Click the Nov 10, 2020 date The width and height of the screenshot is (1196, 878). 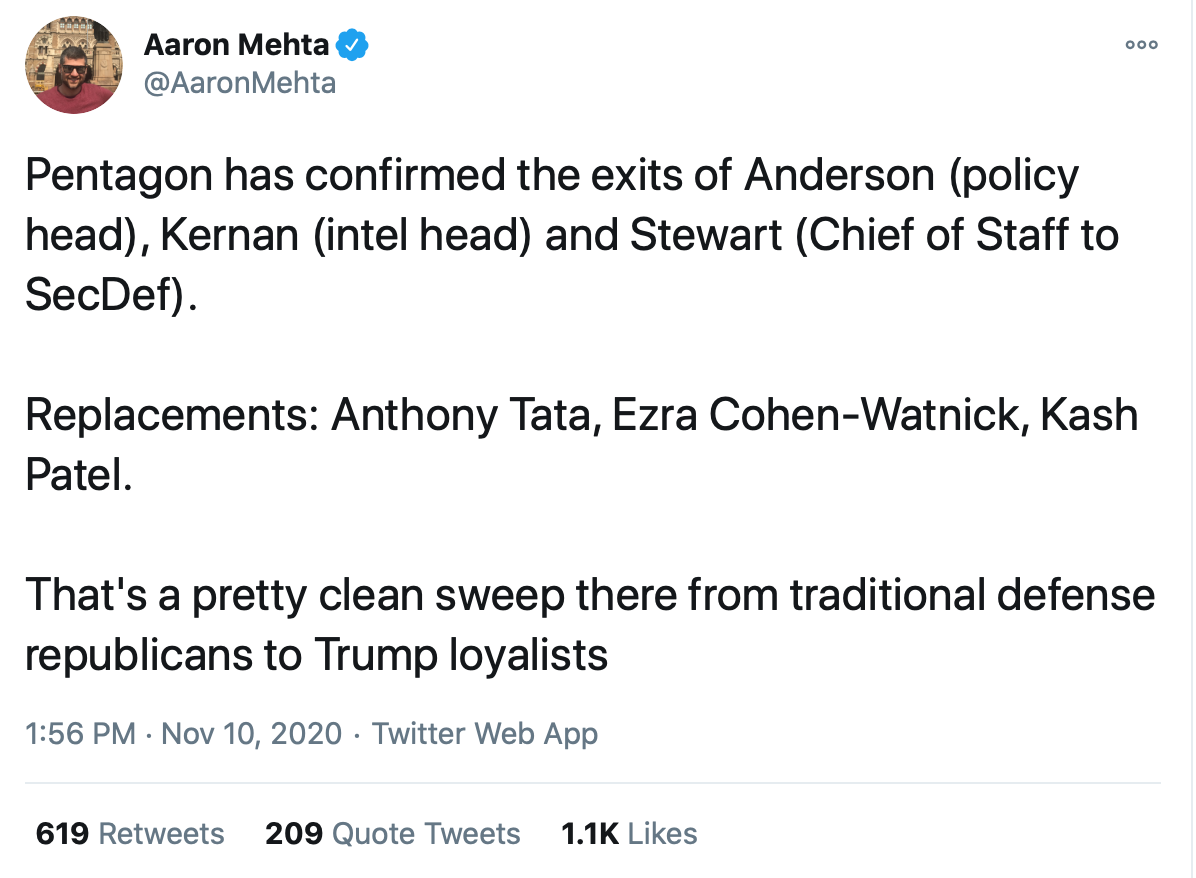[251, 734]
